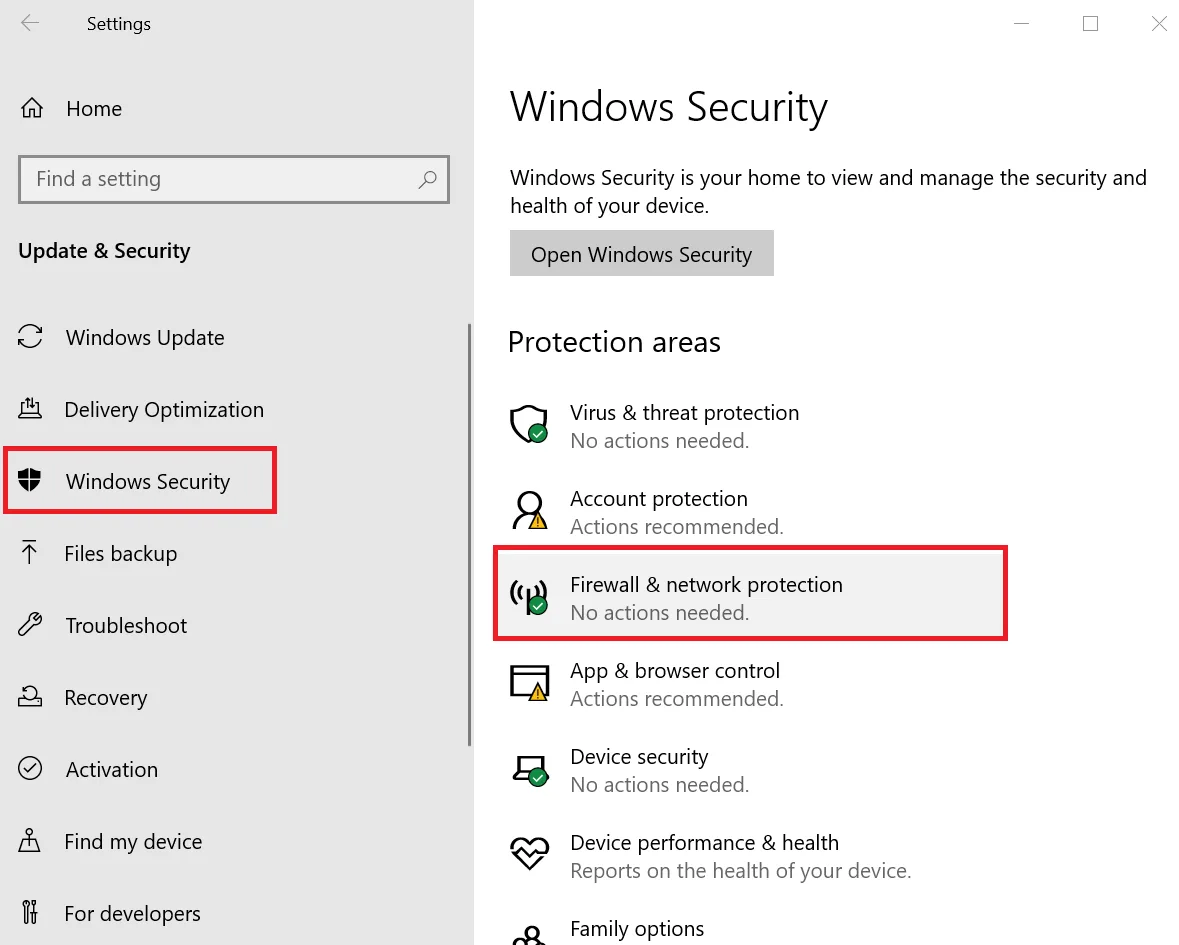Click the sidebar vertical scrollbar
Screen dimensions: 1179x945
click(469, 535)
